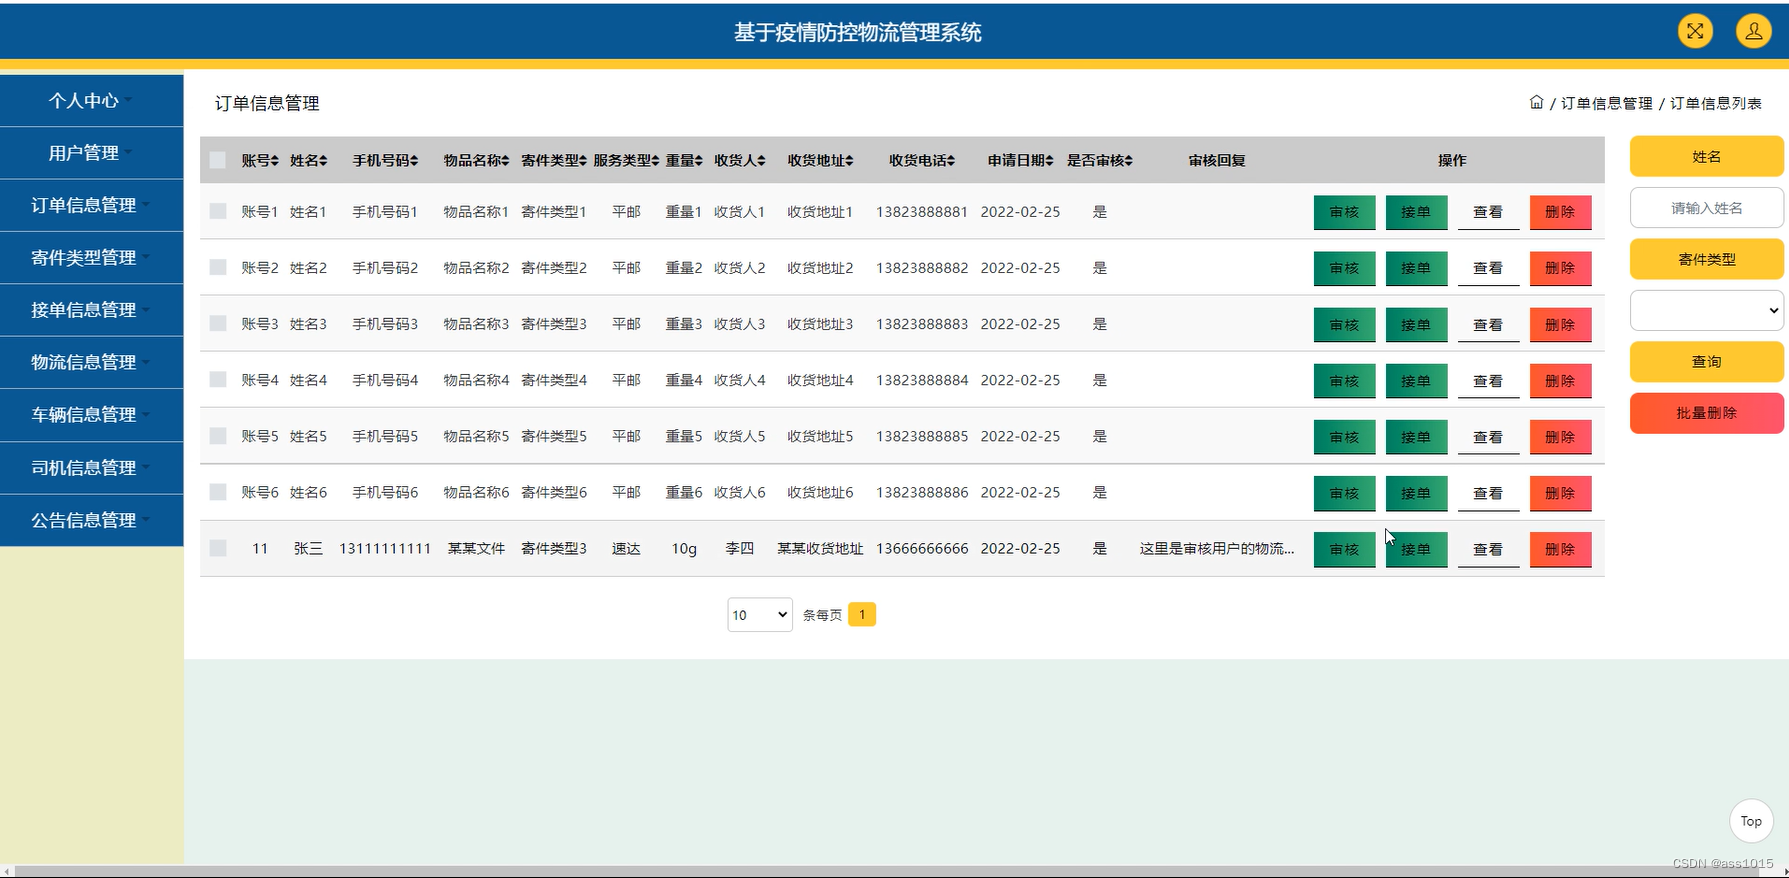Expand the 订单信息管理 sidebar menu
Viewport: 1789px width, 878px height.
91,205
